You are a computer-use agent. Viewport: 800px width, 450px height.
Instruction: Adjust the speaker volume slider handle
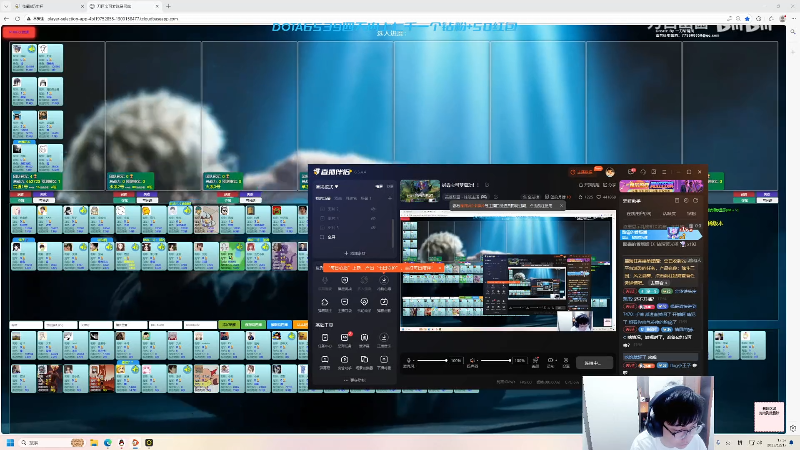[x=510, y=361]
